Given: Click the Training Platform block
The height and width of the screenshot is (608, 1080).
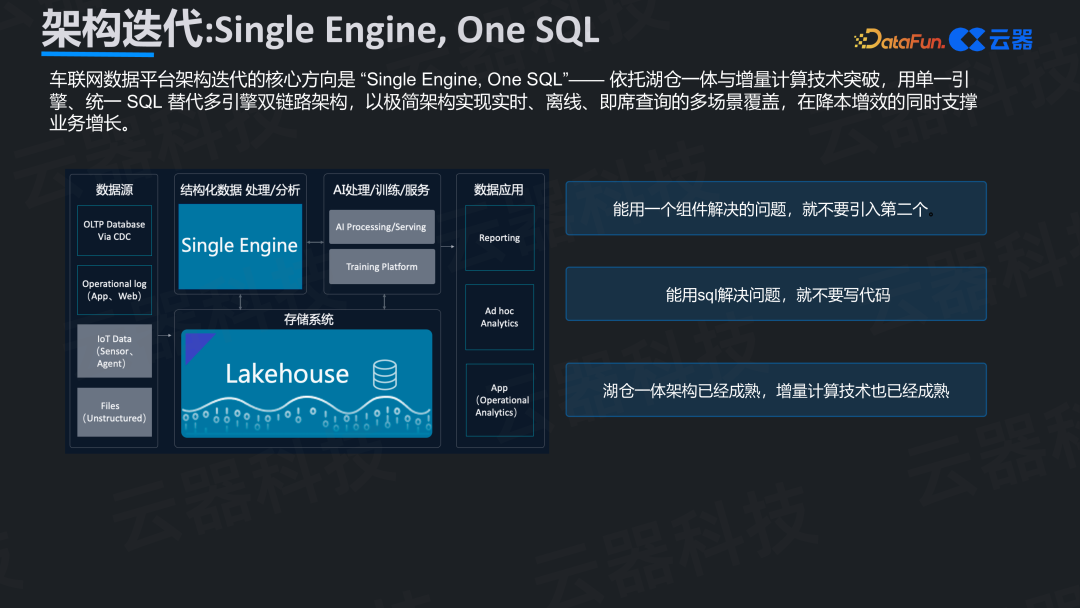Looking at the screenshot, I should coord(381,266).
